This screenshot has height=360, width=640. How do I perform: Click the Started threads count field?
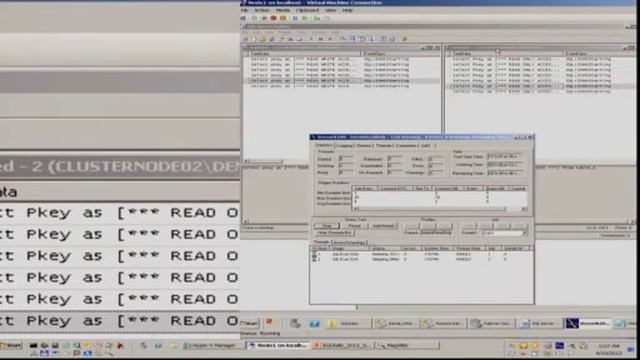[x=346, y=159]
